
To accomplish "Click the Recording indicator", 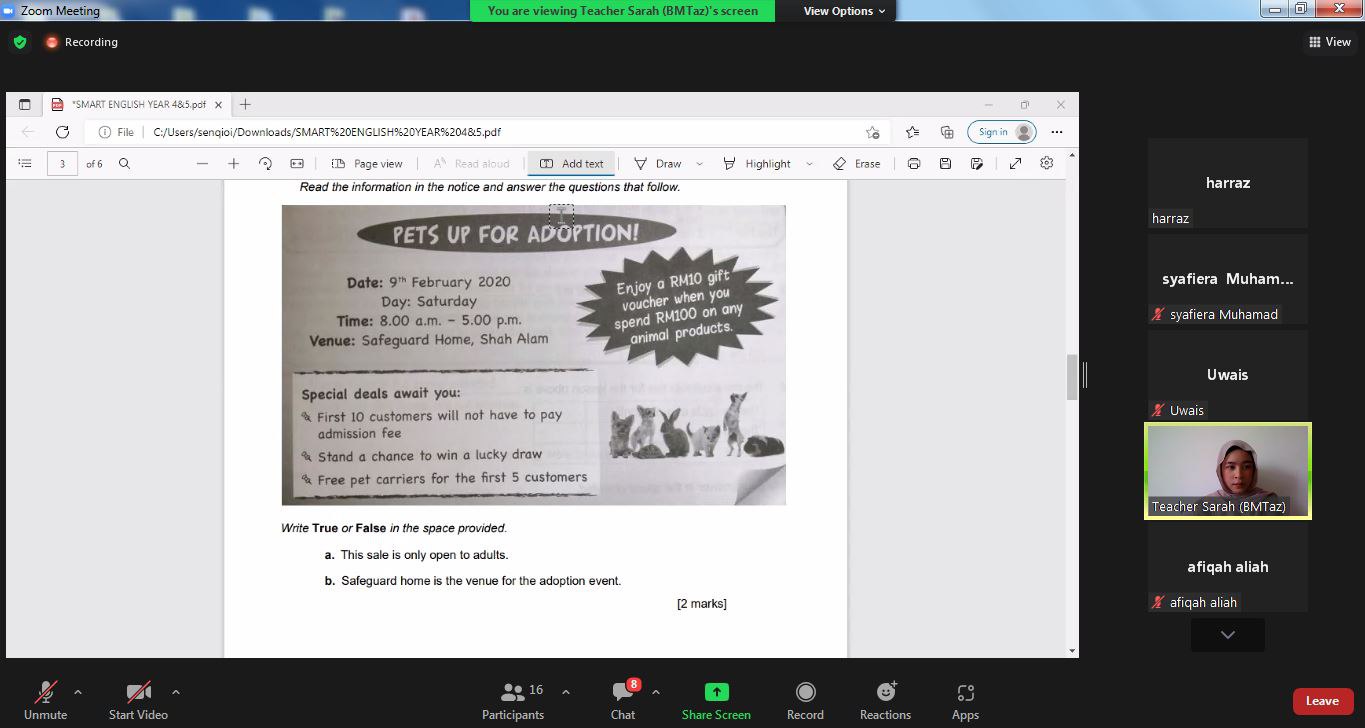I will tap(81, 42).
